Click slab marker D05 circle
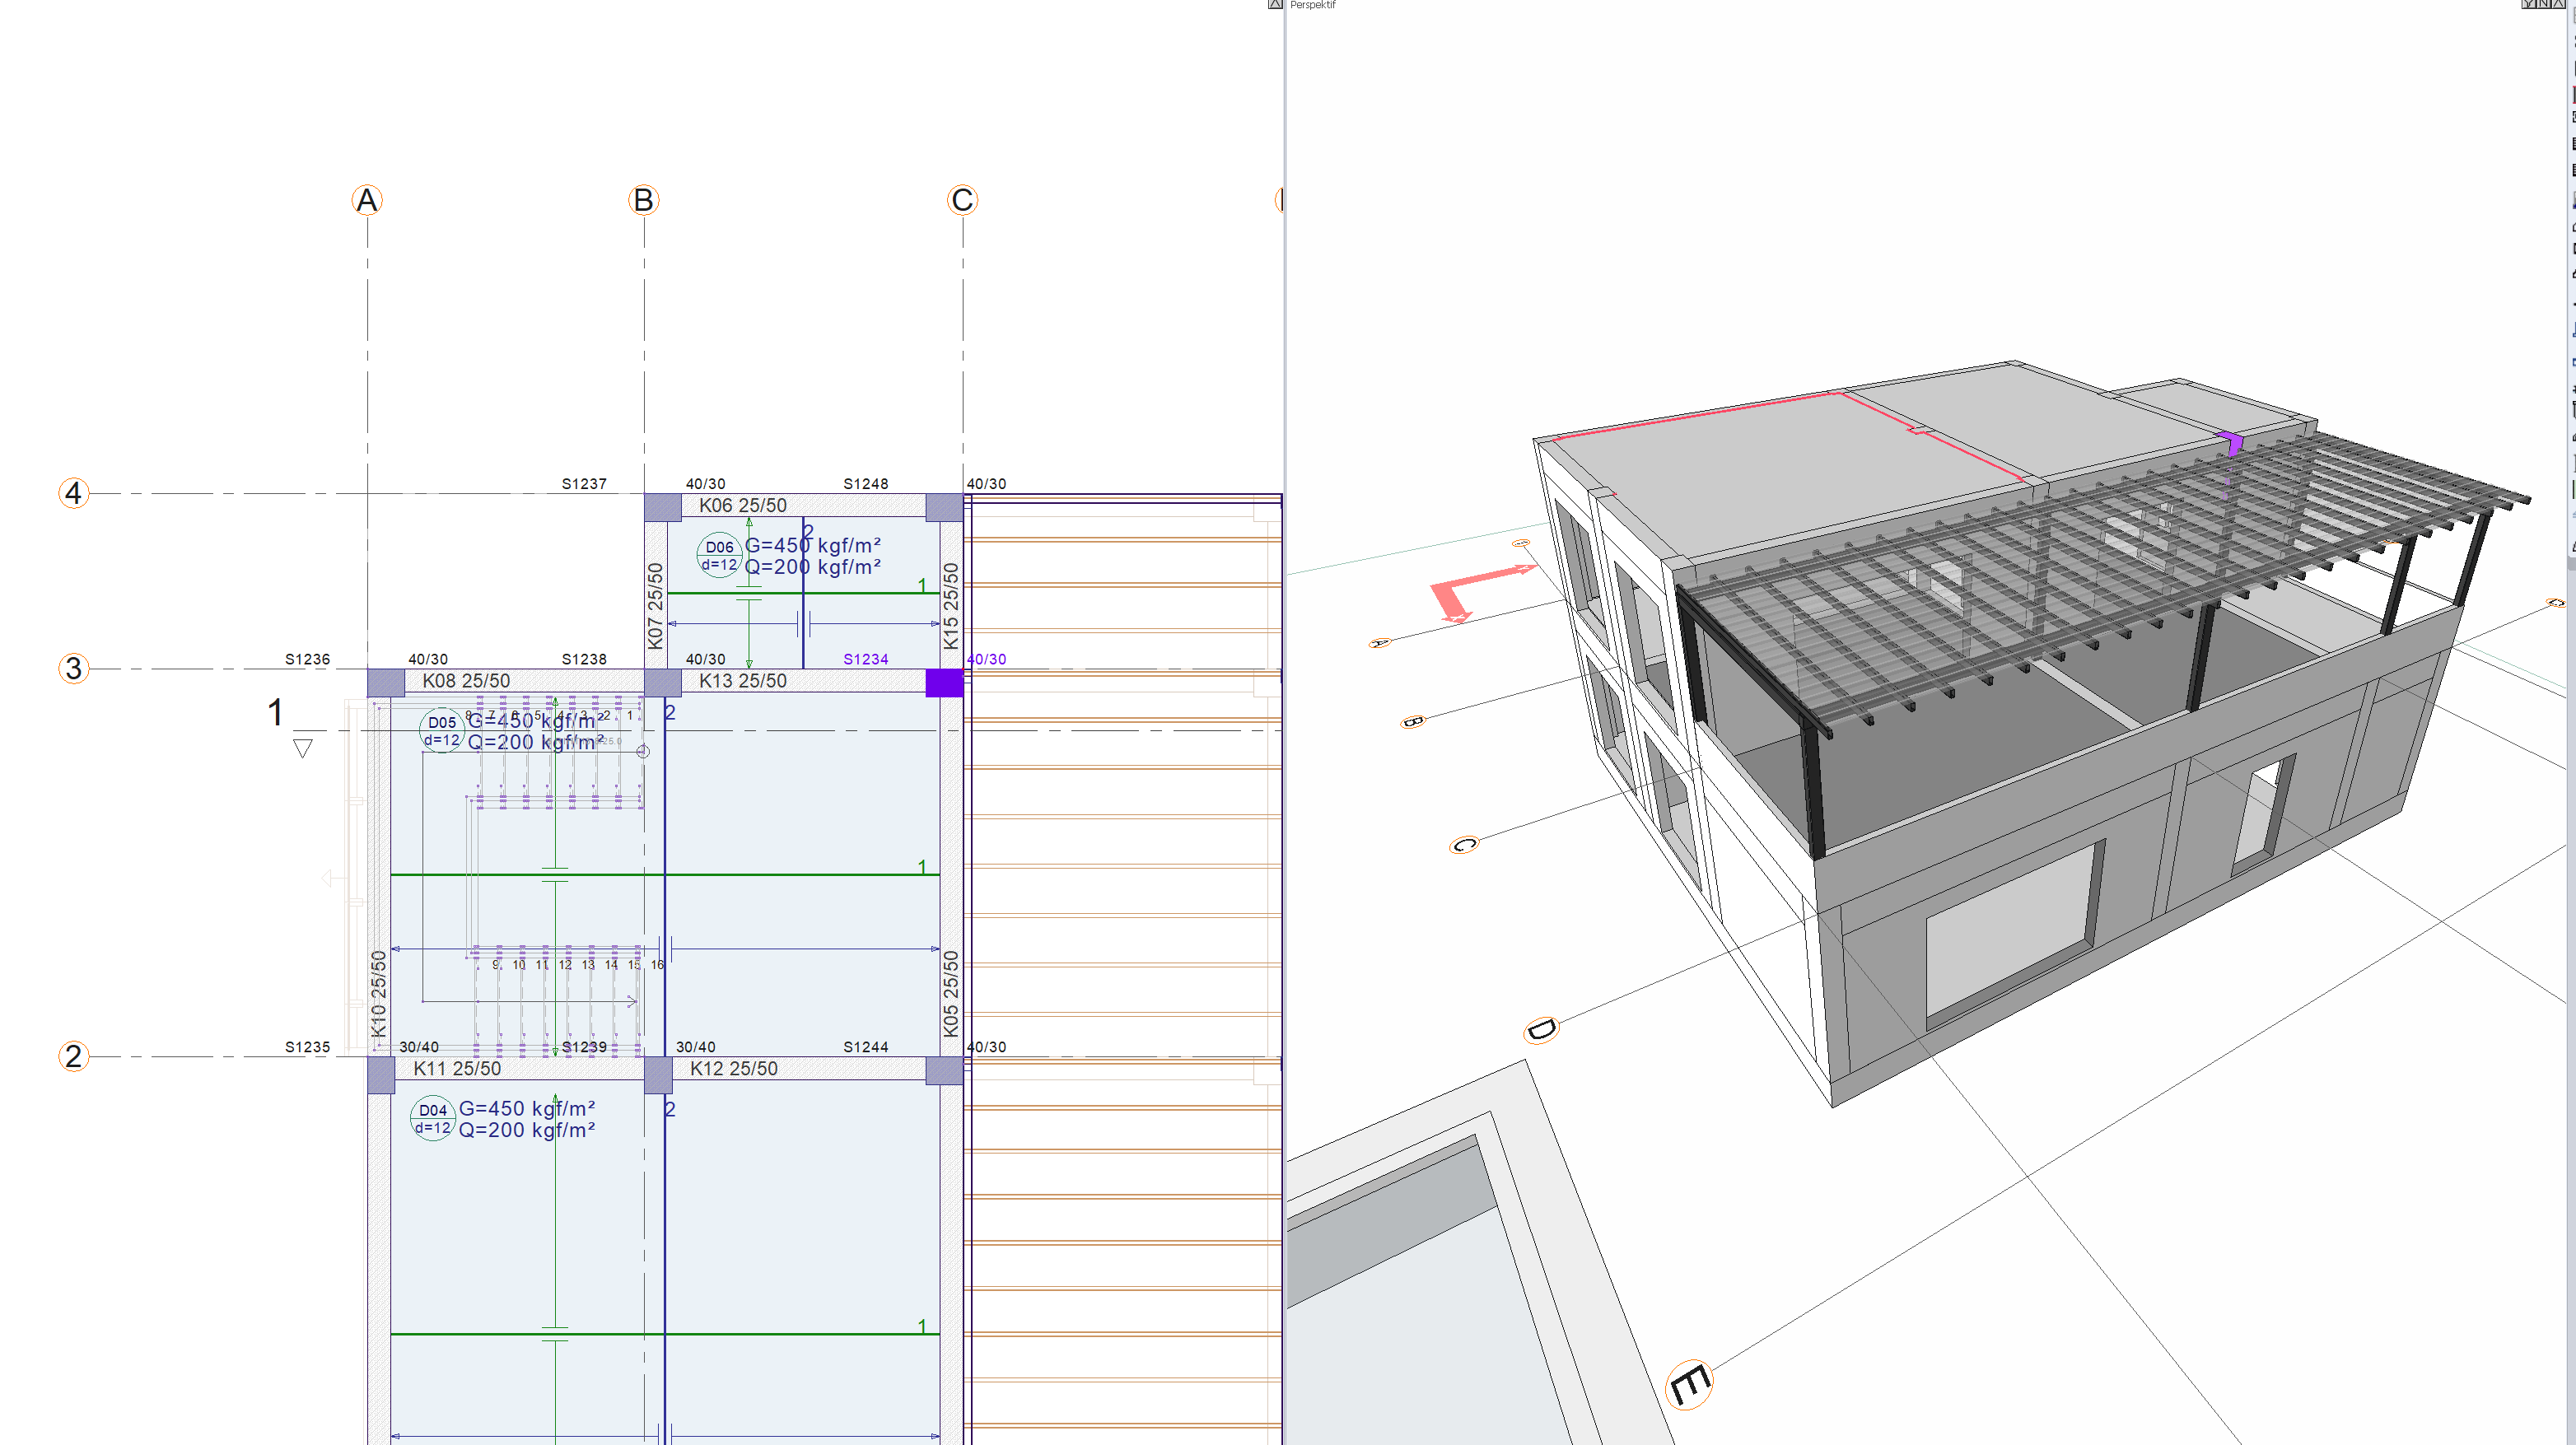2576x1445 pixels. click(441, 731)
